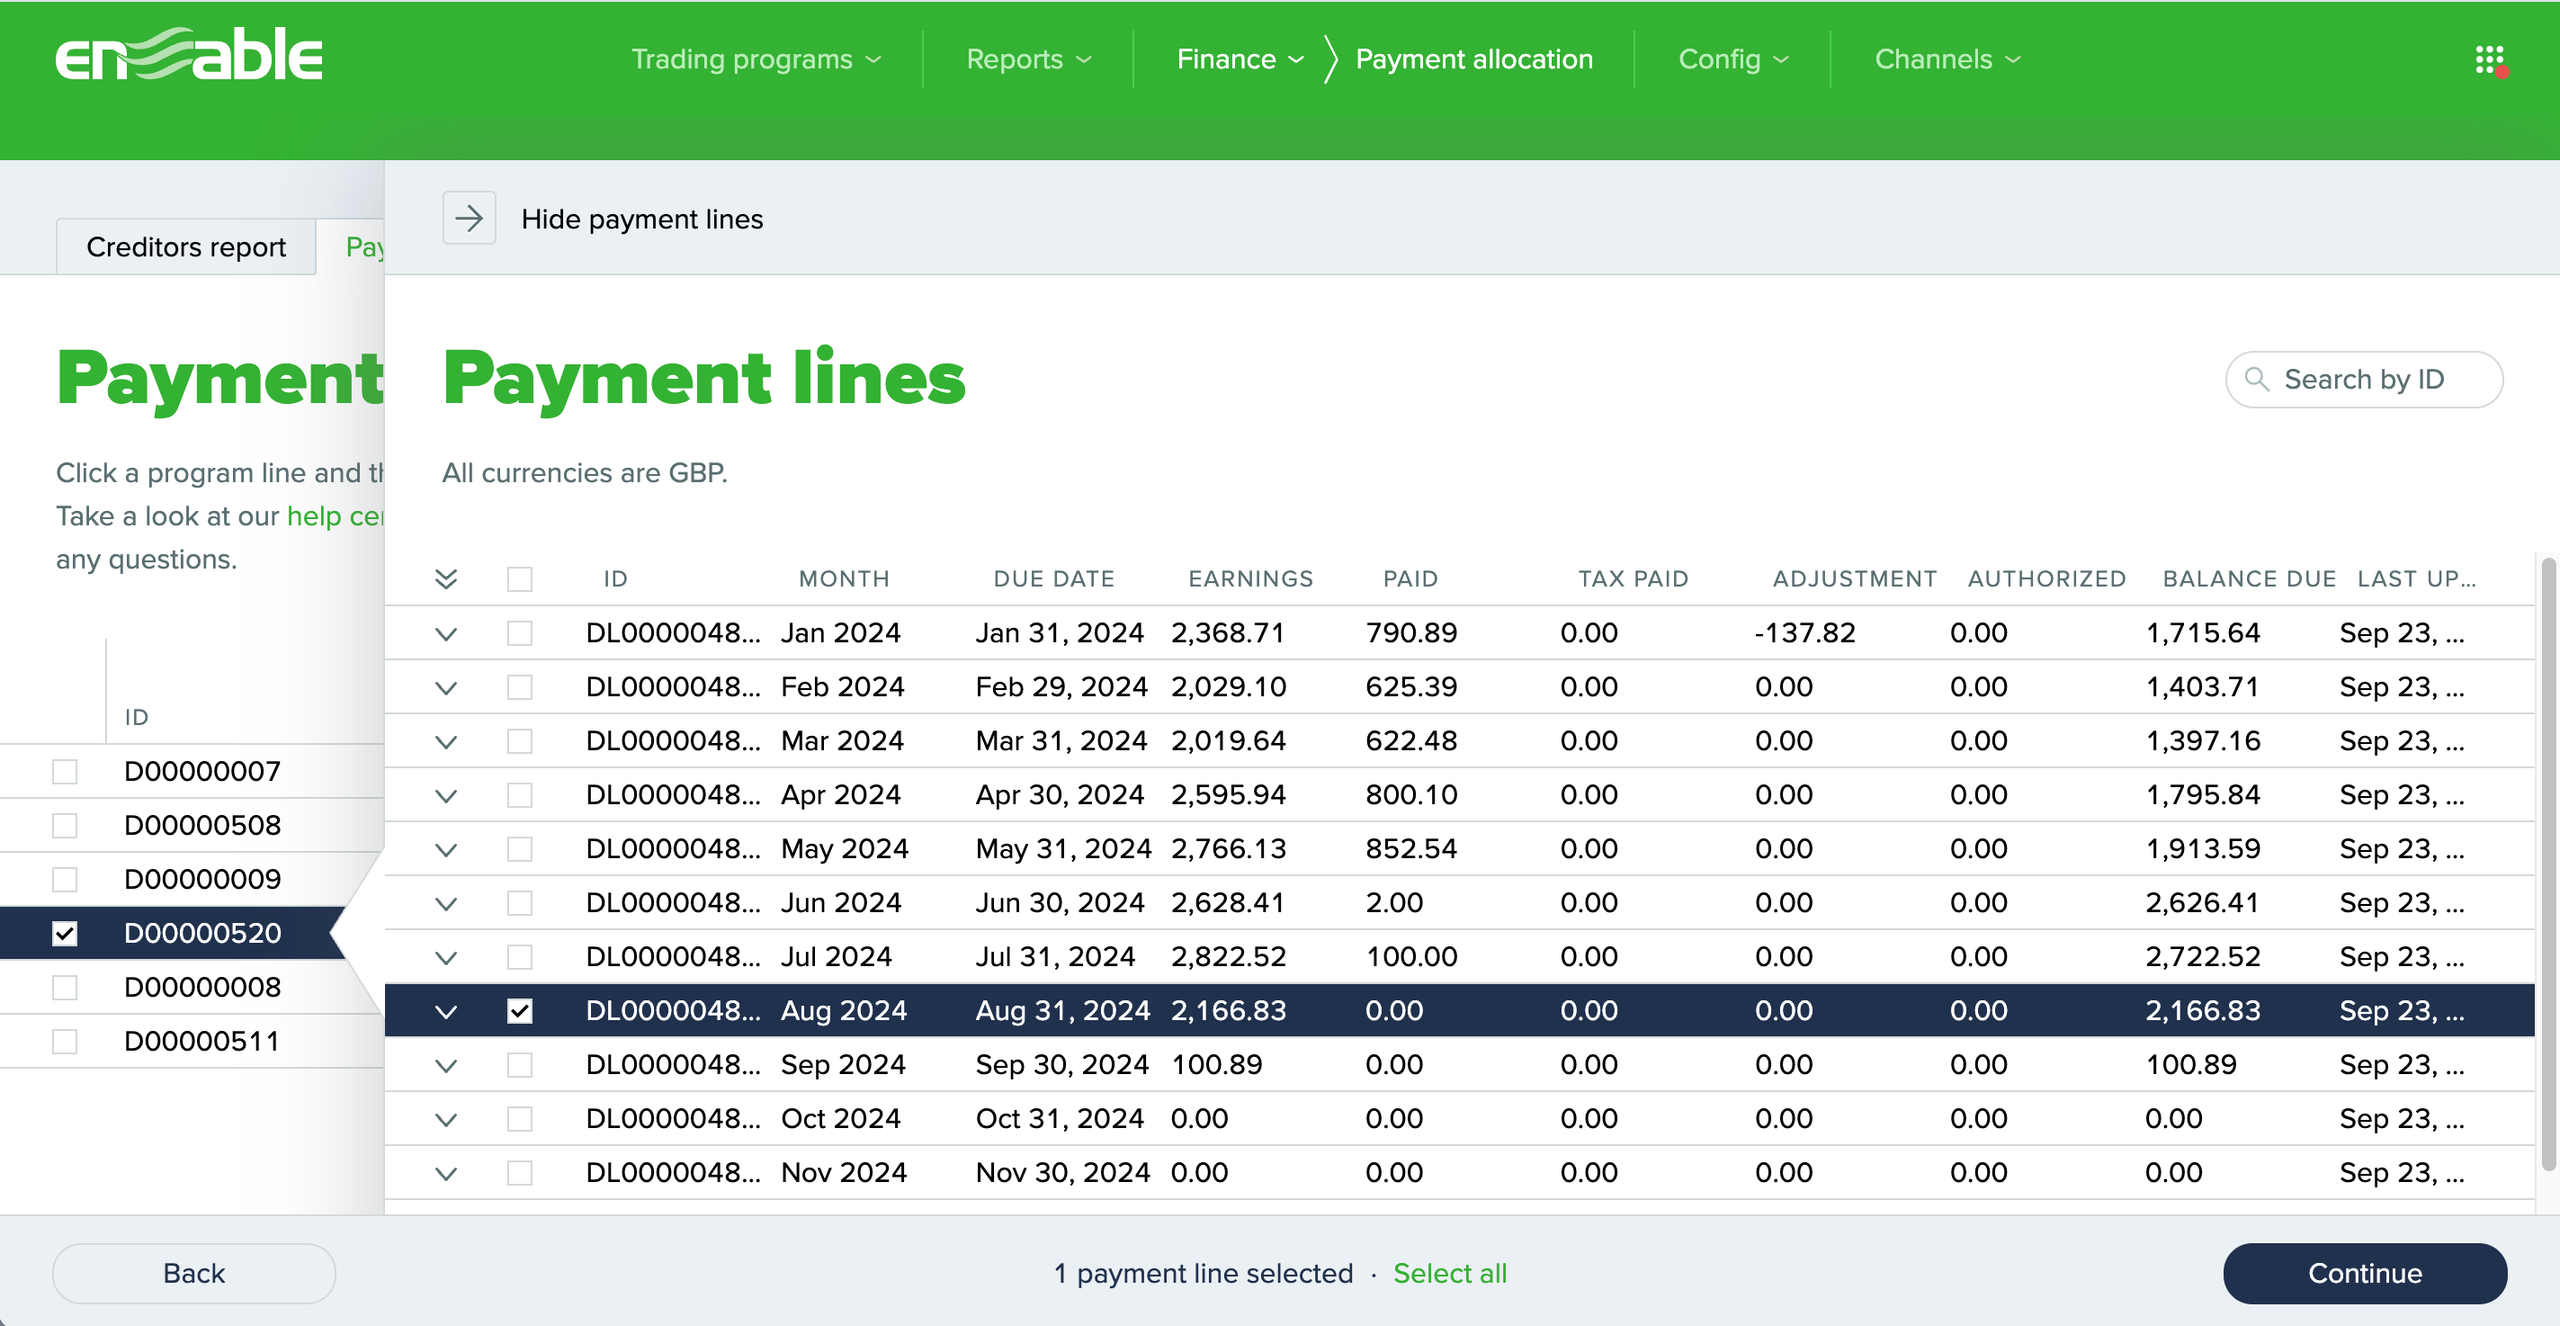This screenshot has width=2560, height=1326.
Task: Go to Payment allocation page
Action: 1474,60
